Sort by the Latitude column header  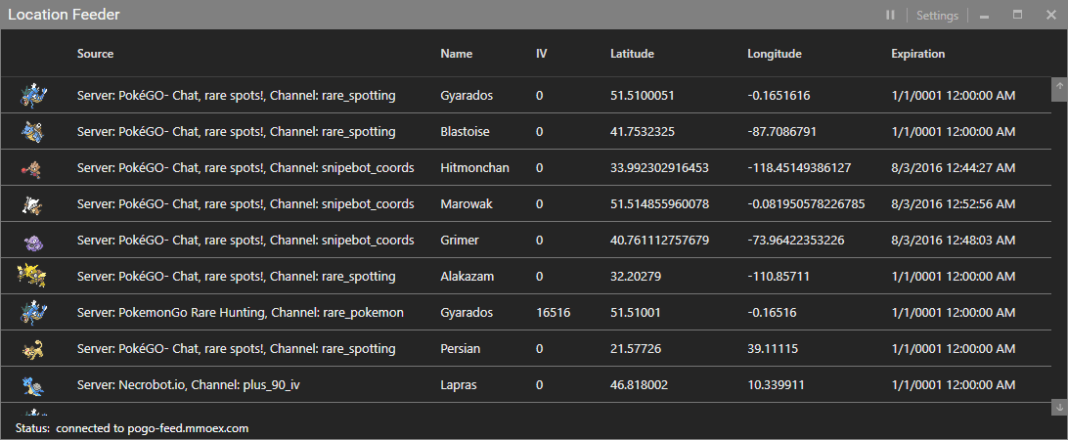pos(632,54)
